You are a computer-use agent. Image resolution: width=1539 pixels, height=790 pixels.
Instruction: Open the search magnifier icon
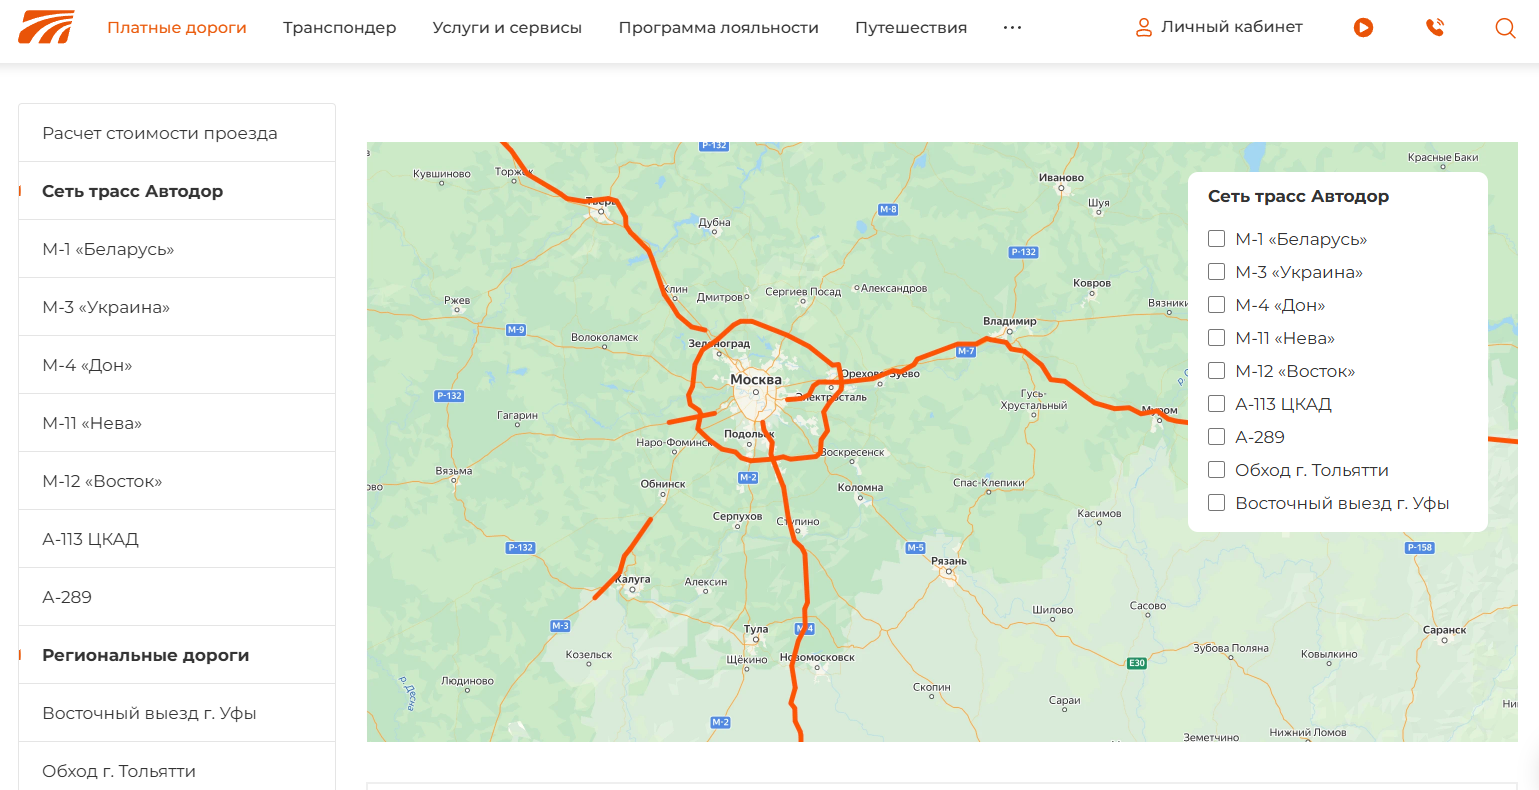[1505, 28]
